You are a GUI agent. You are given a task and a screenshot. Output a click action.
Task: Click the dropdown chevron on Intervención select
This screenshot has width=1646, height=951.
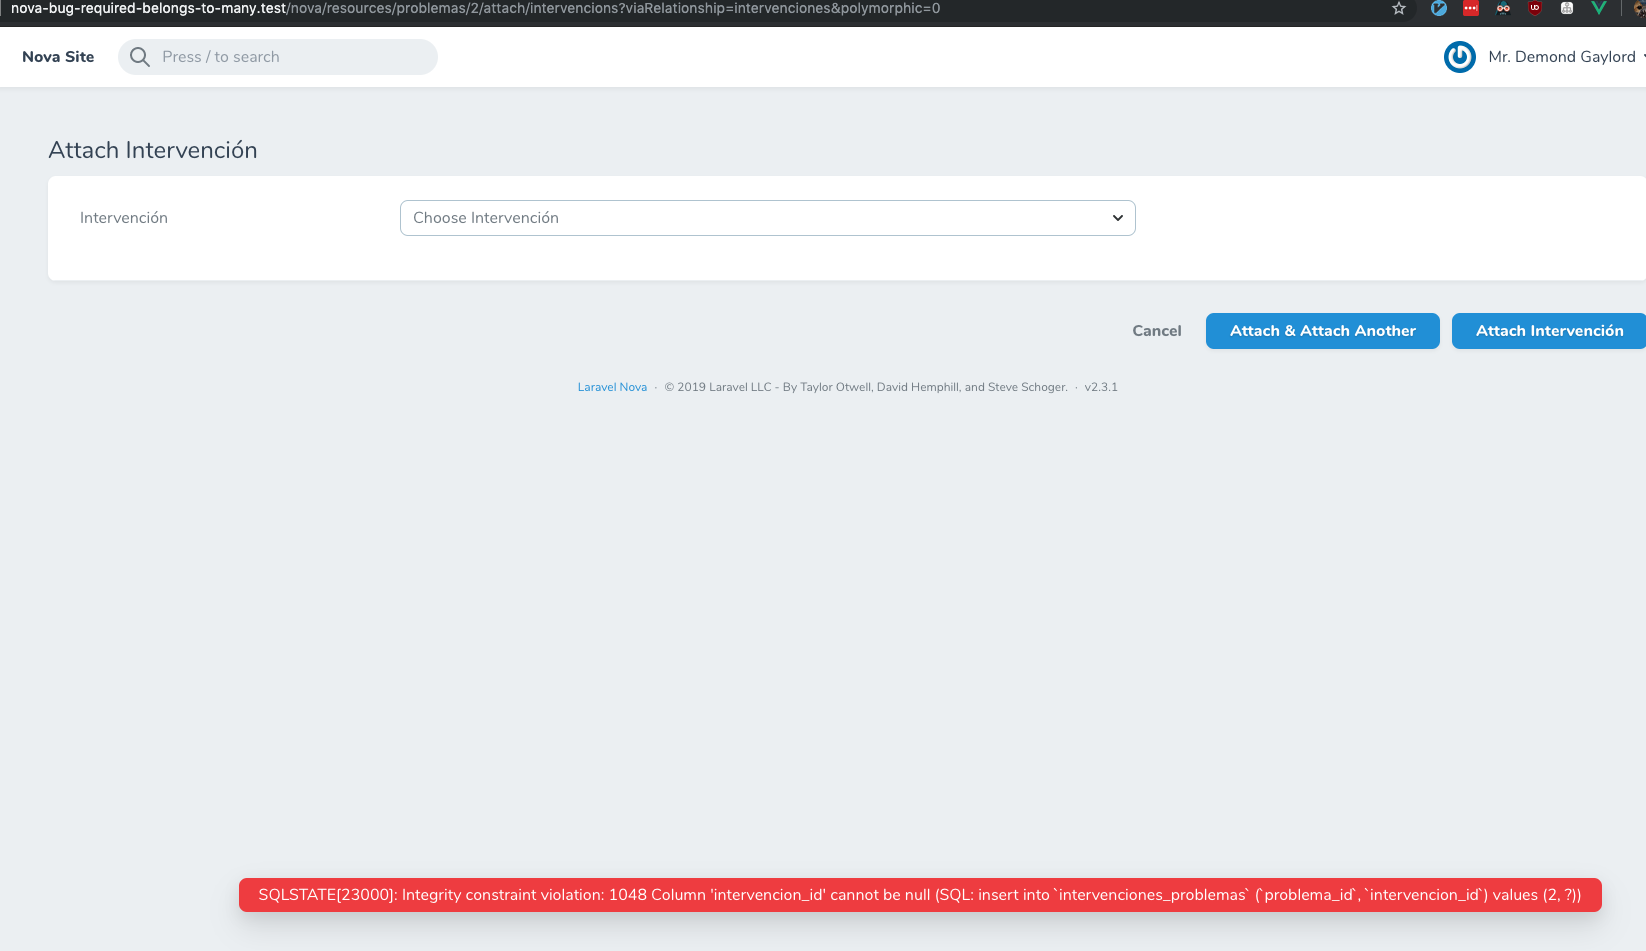1117,217
